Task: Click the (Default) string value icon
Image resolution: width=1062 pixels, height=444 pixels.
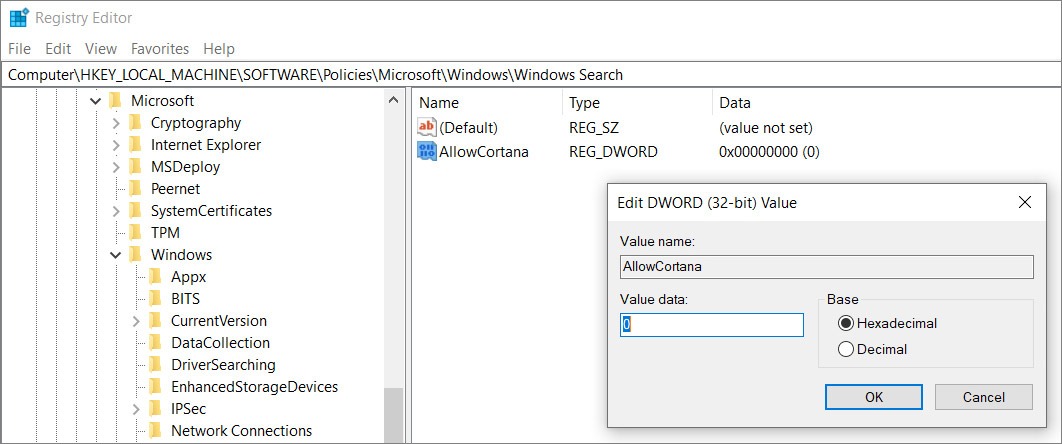Action: click(427, 127)
